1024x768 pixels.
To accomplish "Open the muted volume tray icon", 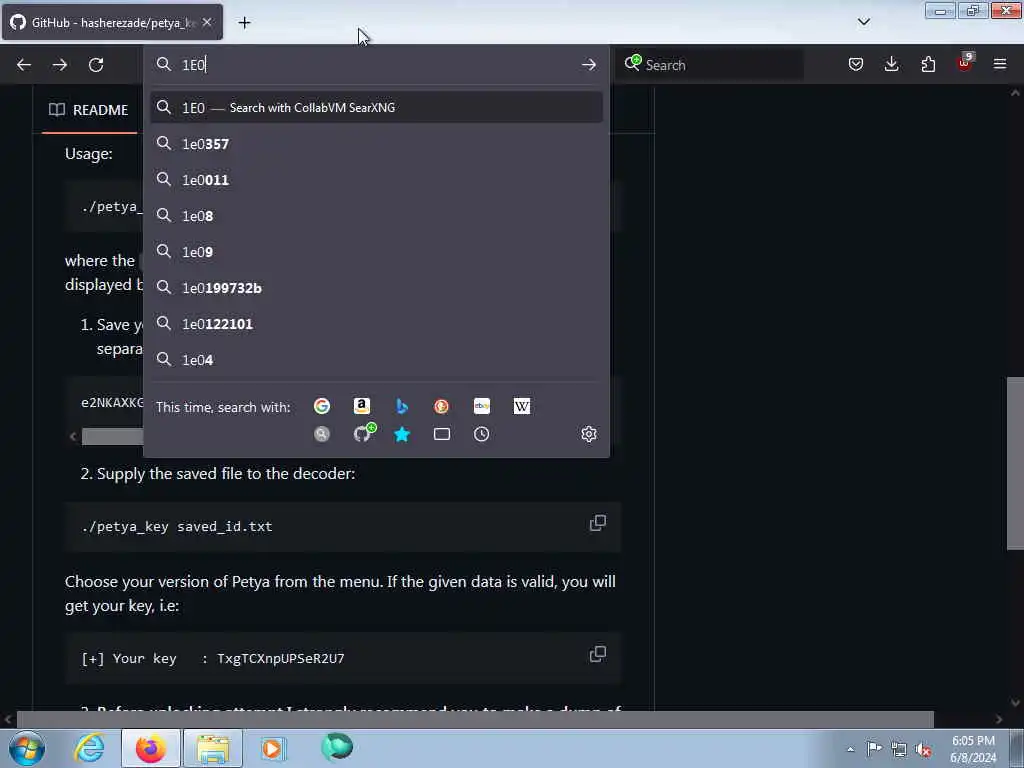I will [923, 749].
